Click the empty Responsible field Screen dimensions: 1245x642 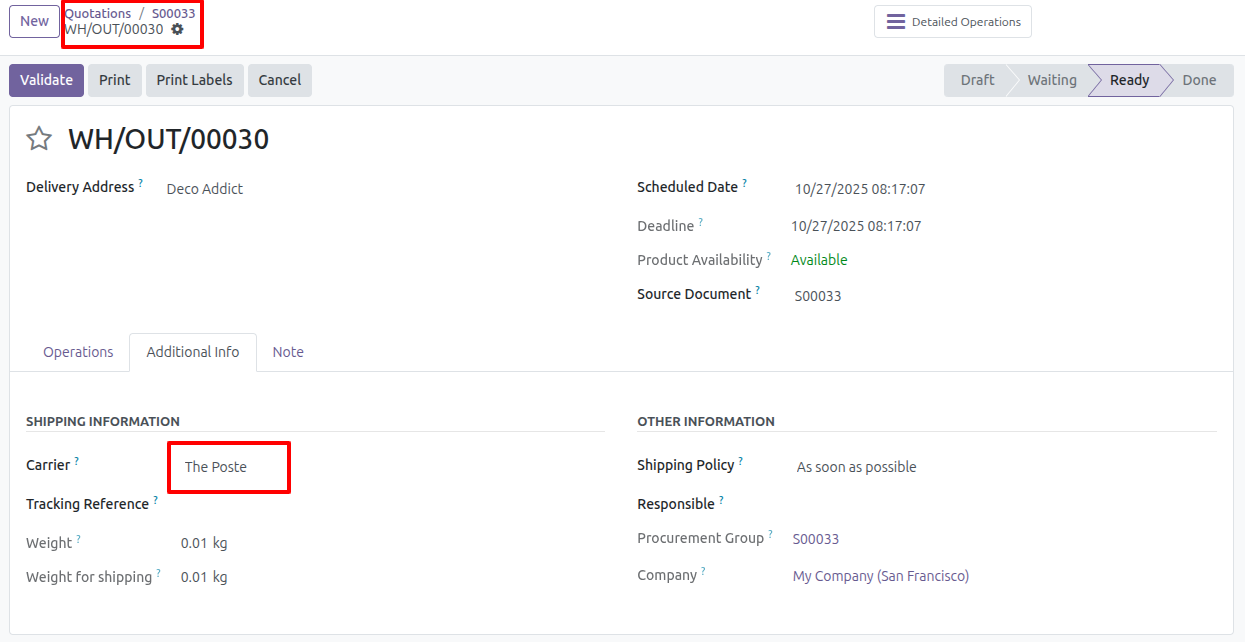pos(1004,504)
